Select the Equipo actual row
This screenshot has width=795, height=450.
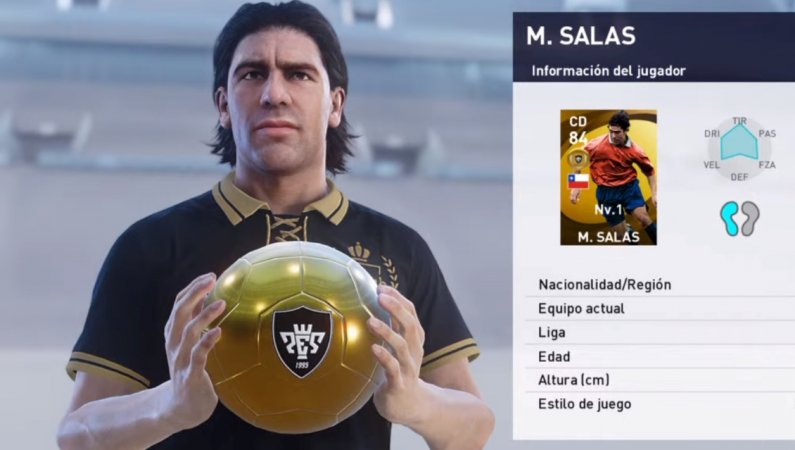pyautogui.click(x=660, y=309)
